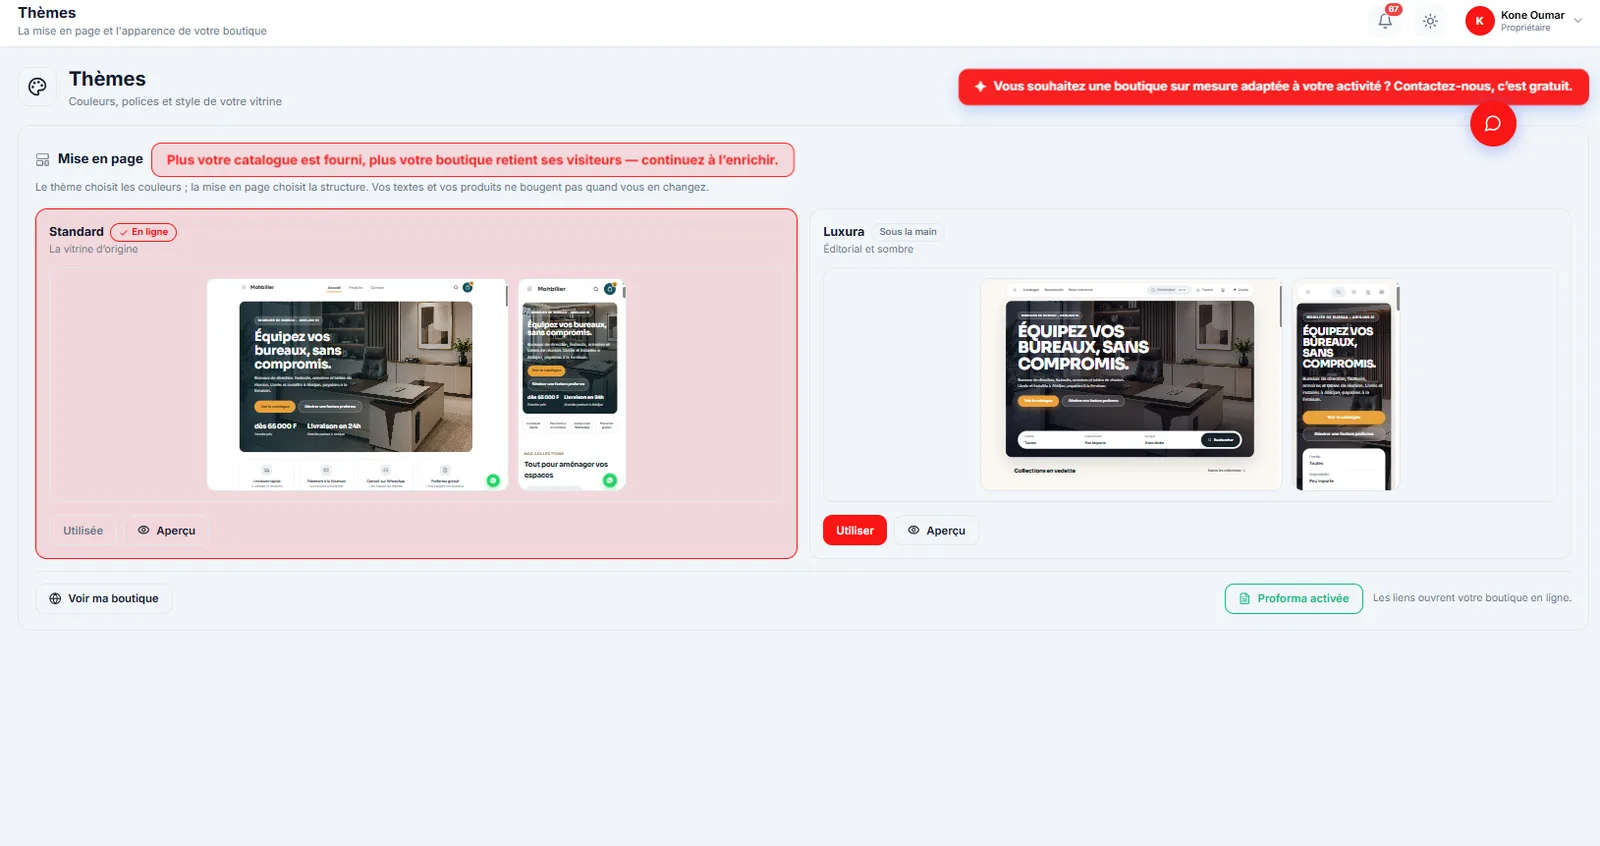The width and height of the screenshot is (1600, 846).
Task: Open the notifications bell
Action: [x=1385, y=21]
